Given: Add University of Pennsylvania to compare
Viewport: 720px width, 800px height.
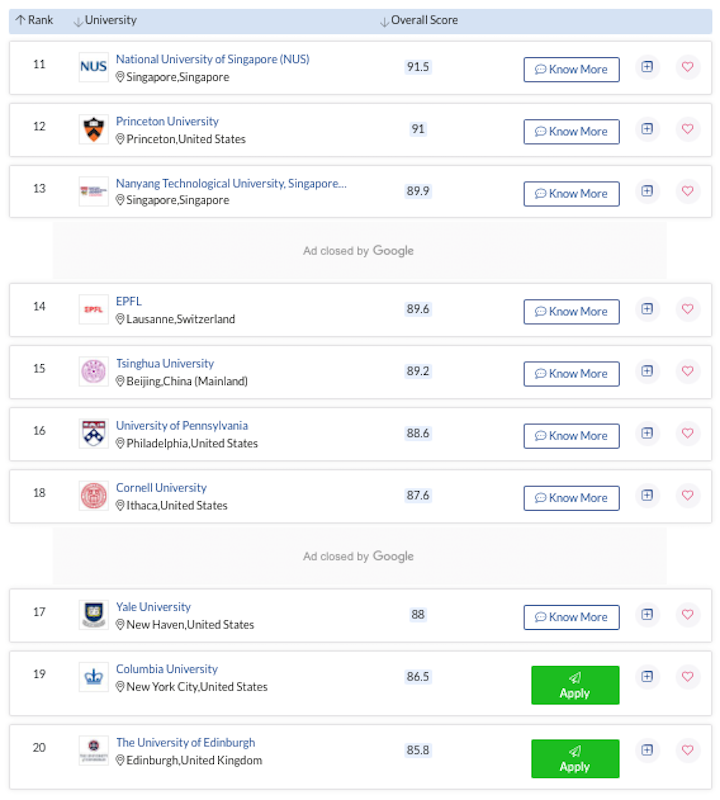Looking at the screenshot, I should 647,433.
